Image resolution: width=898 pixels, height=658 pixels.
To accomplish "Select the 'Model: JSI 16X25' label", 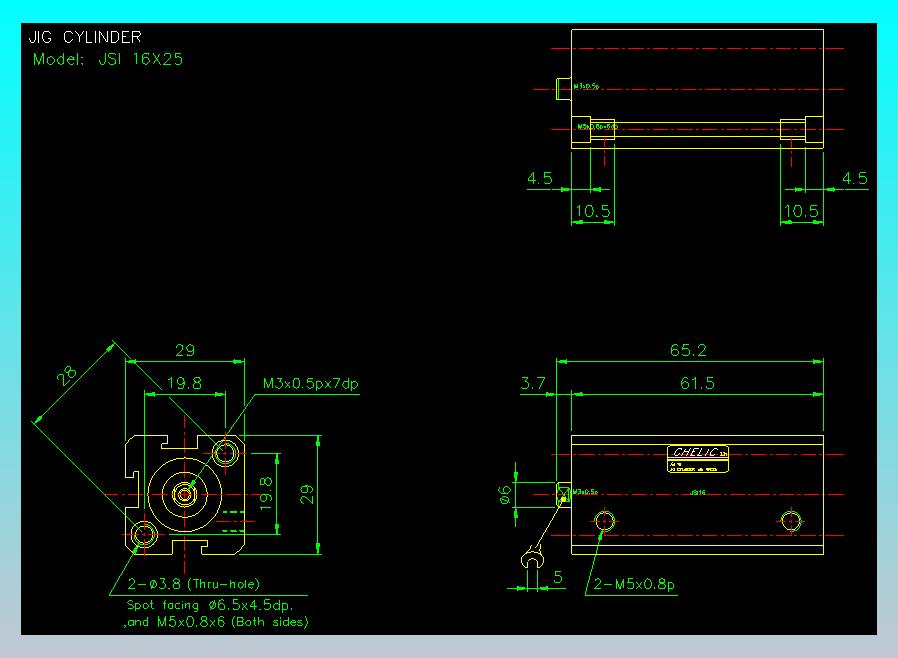I will click(108, 59).
